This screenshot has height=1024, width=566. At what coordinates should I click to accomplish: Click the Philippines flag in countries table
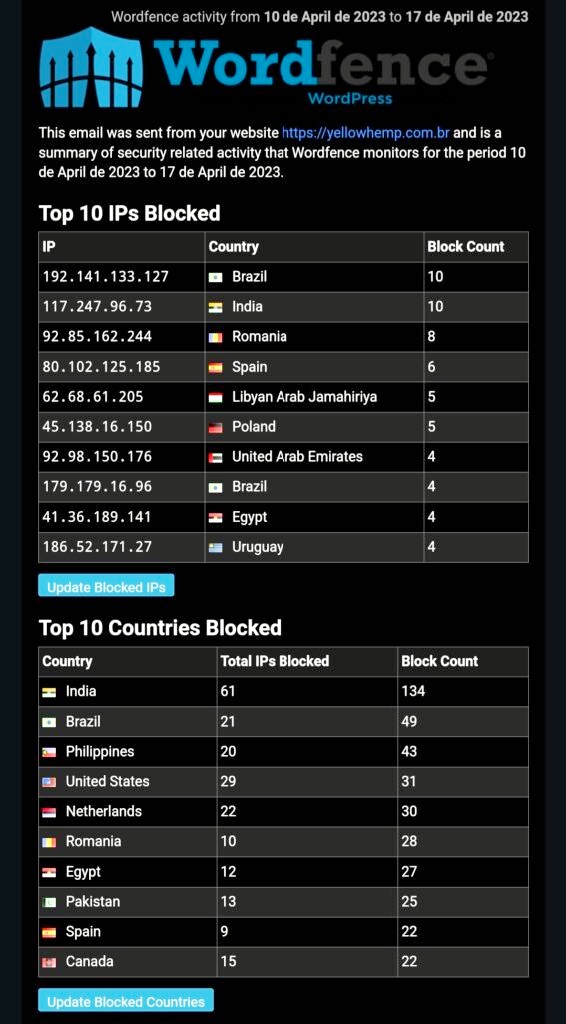(x=49, y=752)
